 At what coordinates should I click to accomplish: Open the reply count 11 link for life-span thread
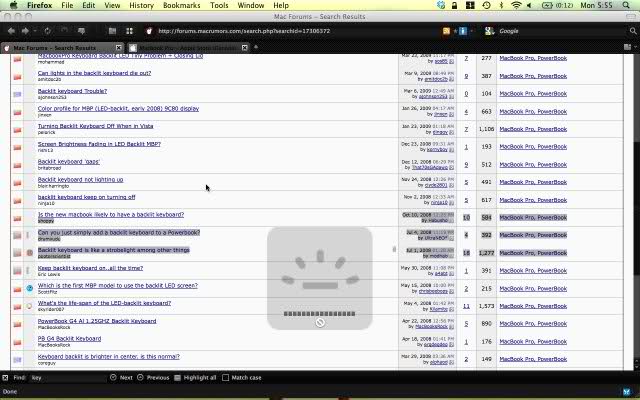466,306
